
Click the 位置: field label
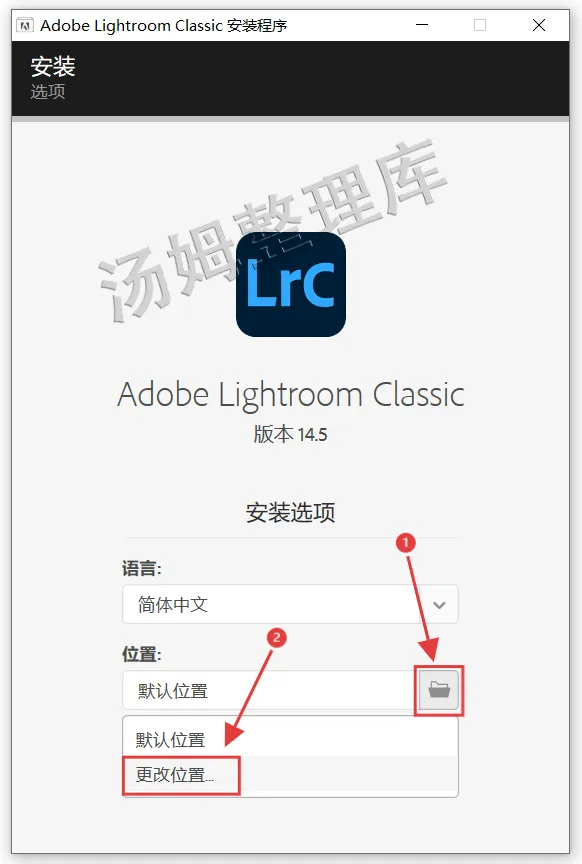pyautogui.click(x=142, y=654)
